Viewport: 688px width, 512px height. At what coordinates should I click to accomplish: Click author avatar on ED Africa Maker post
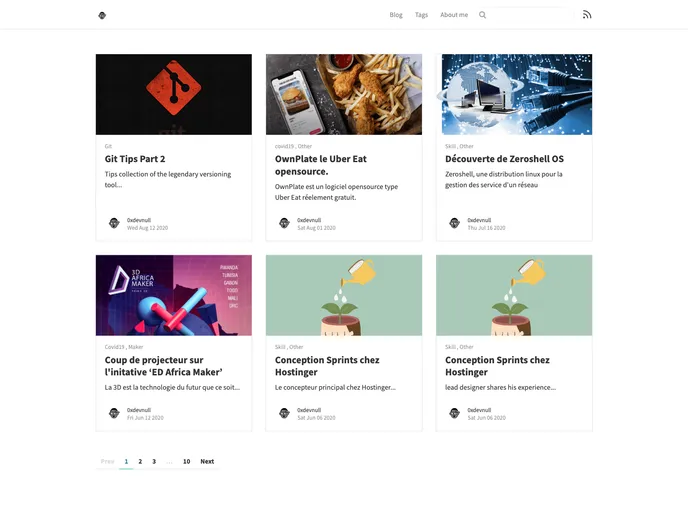tap(114, 413)
